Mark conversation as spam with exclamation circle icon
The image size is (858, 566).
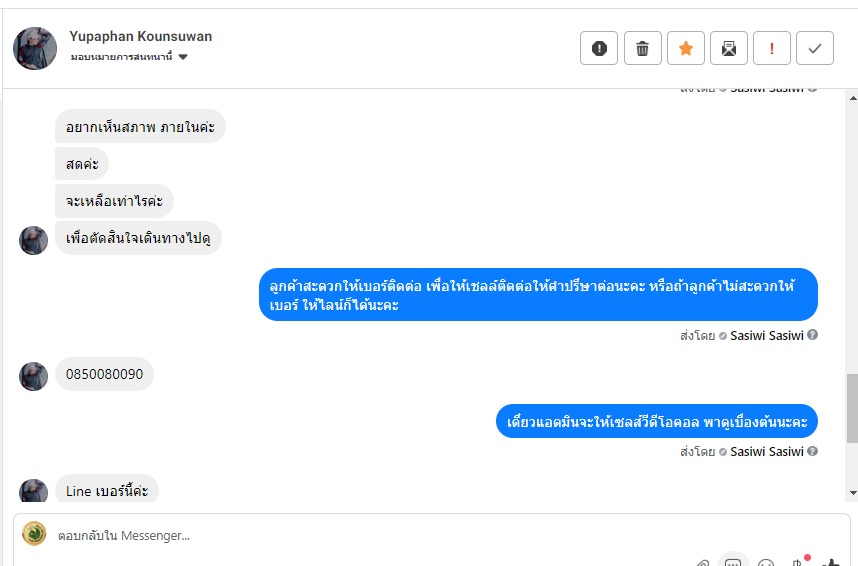(x=599, y=48)
